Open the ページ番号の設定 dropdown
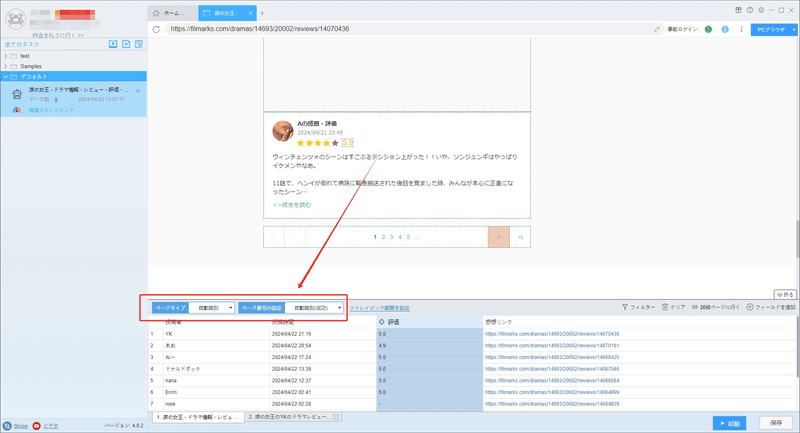800x433 pixels. [x=314, y=308]
